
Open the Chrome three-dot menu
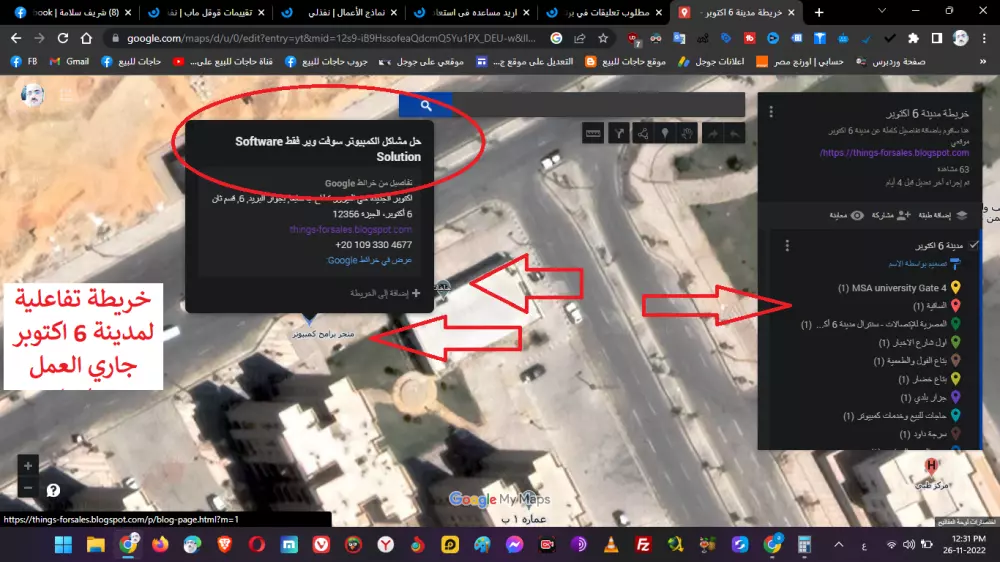[x=984, y=38]
